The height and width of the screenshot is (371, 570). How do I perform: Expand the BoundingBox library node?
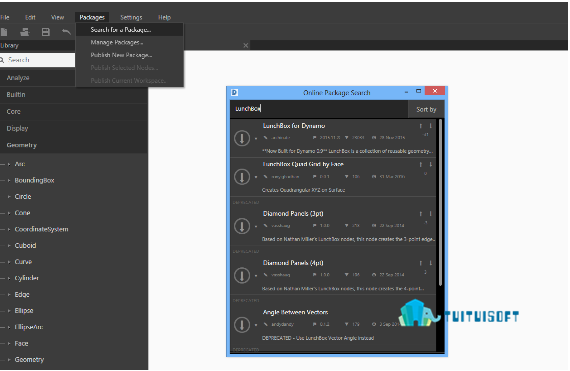point(9,181)
